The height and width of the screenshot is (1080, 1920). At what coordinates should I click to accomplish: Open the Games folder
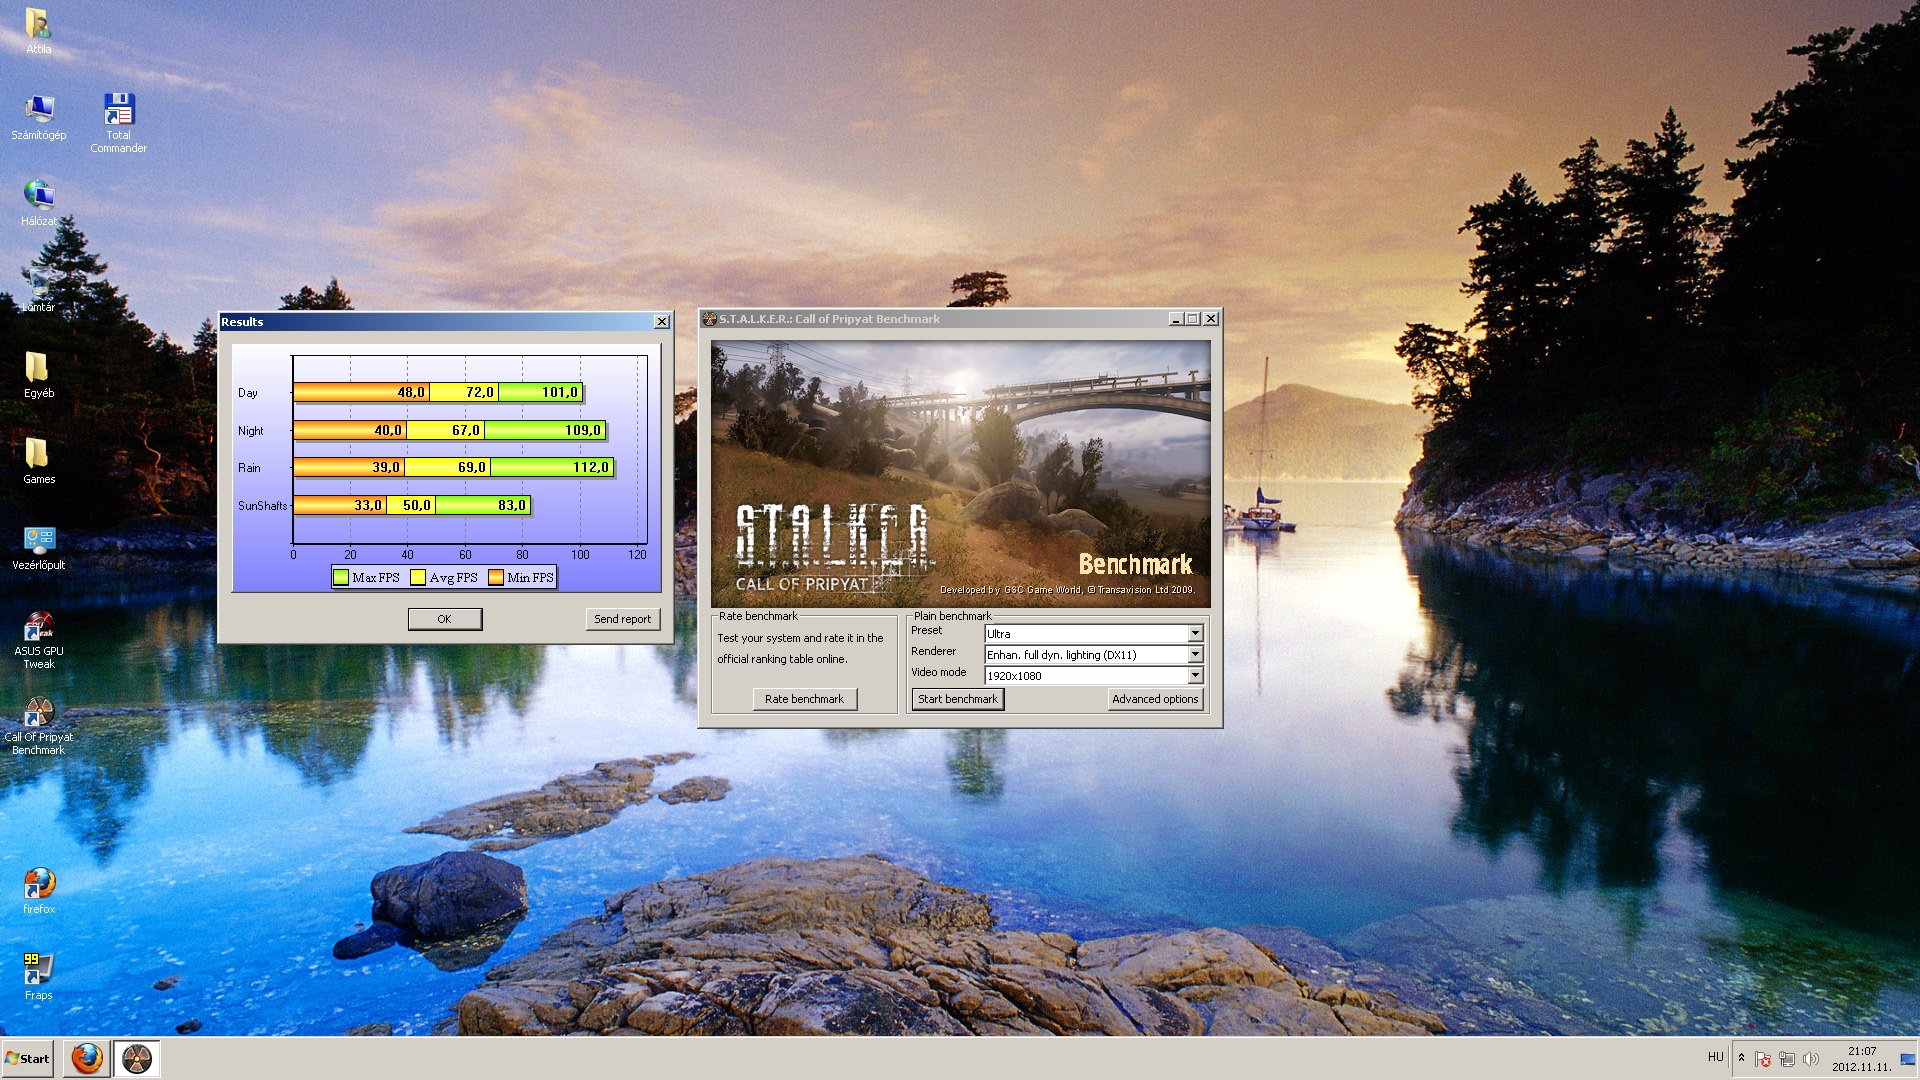[x=38, y=461]
